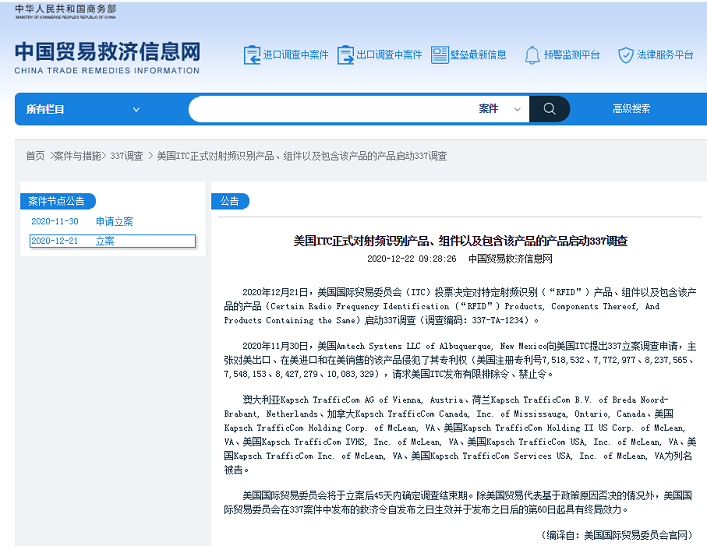Image resolution: width=707 pixels, height=546 pixels.
Task: Open the 法律服务平台 shield icon
Action: (626, 55)
